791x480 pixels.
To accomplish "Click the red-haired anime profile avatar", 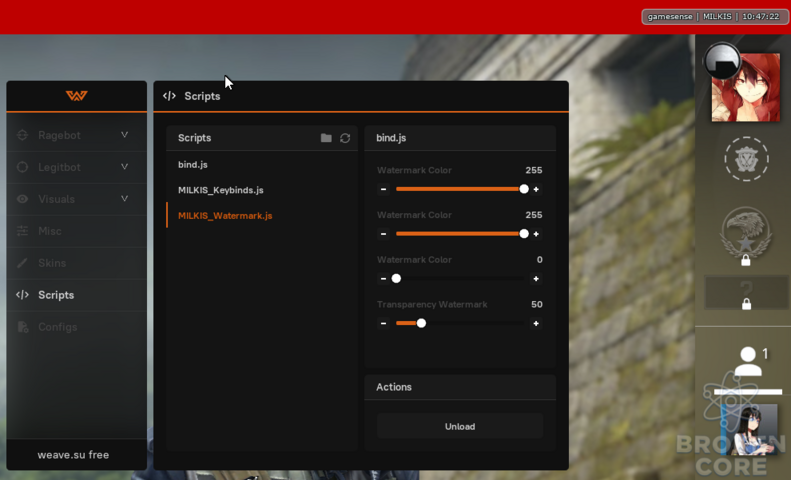I will tap(746, 87).
